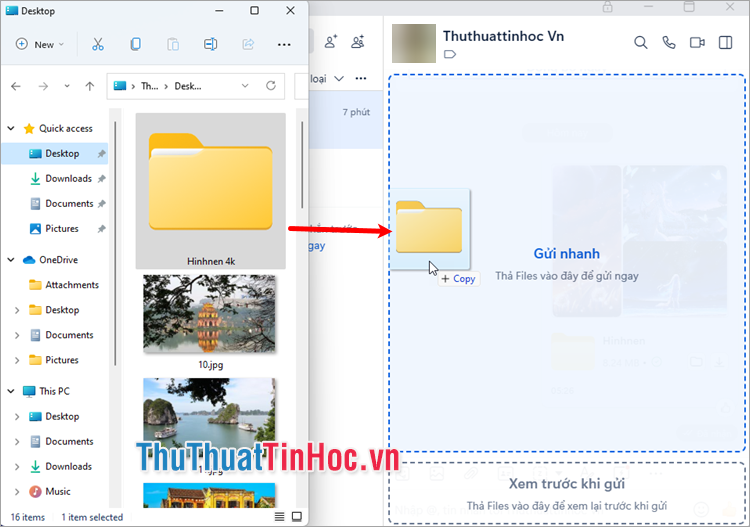
Task: Click the Desk... segment in address bar
Action: [x=188, y=86]
